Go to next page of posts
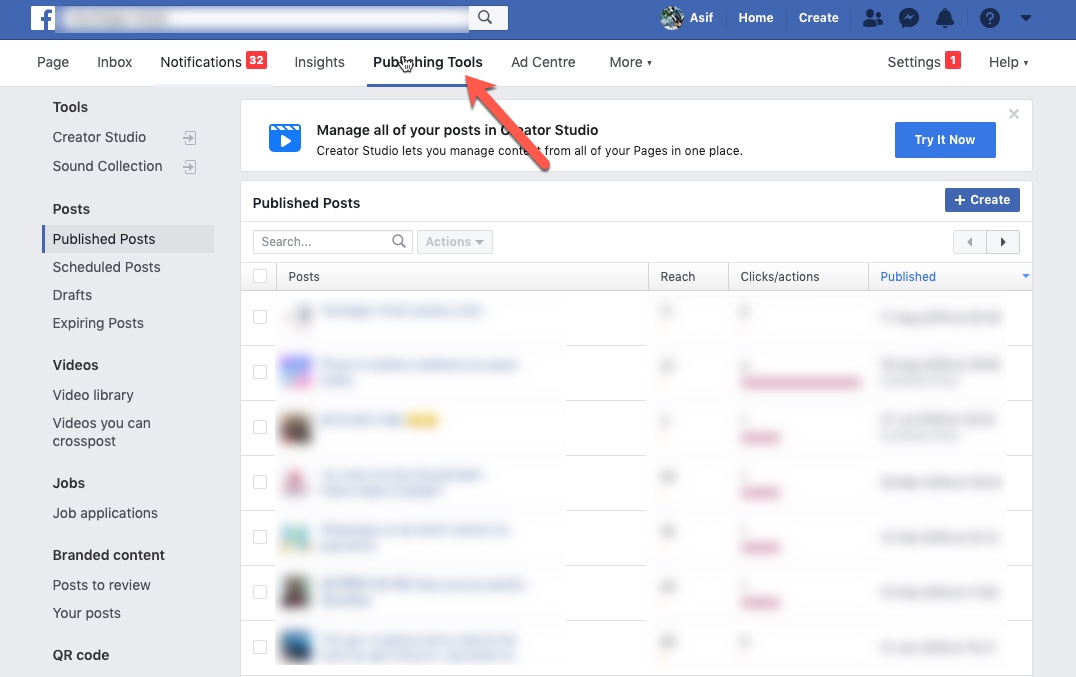This screenshot has width=1076, height=677. click(x=1003, y=241)
